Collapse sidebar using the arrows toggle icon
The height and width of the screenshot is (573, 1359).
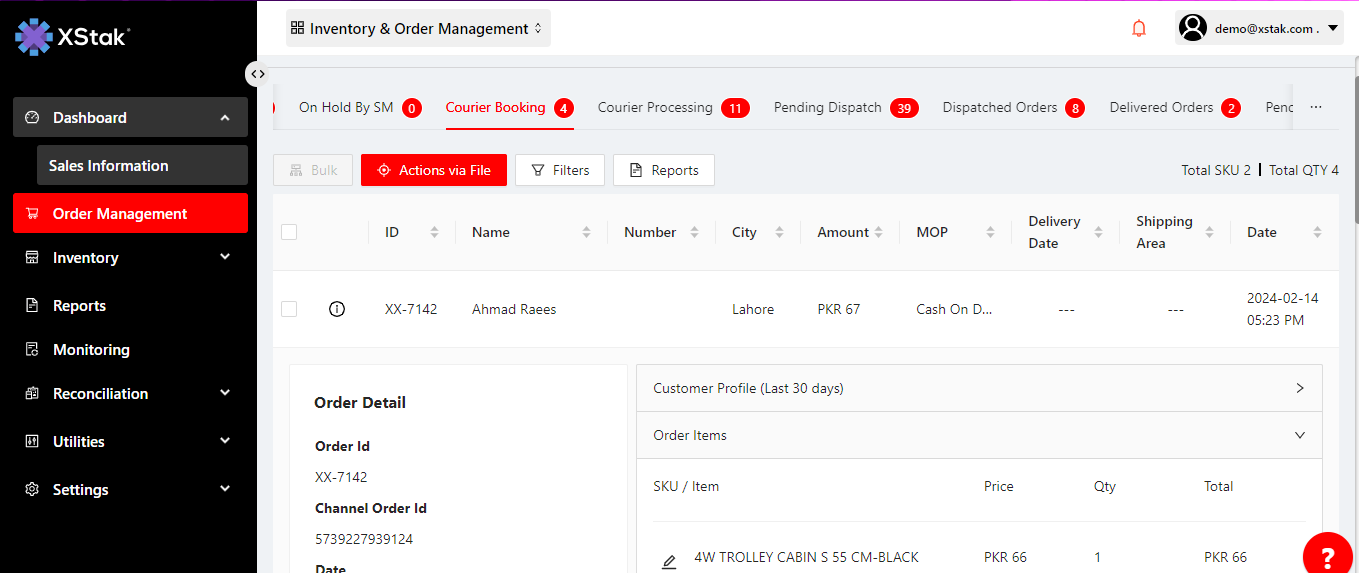[258, 74]
